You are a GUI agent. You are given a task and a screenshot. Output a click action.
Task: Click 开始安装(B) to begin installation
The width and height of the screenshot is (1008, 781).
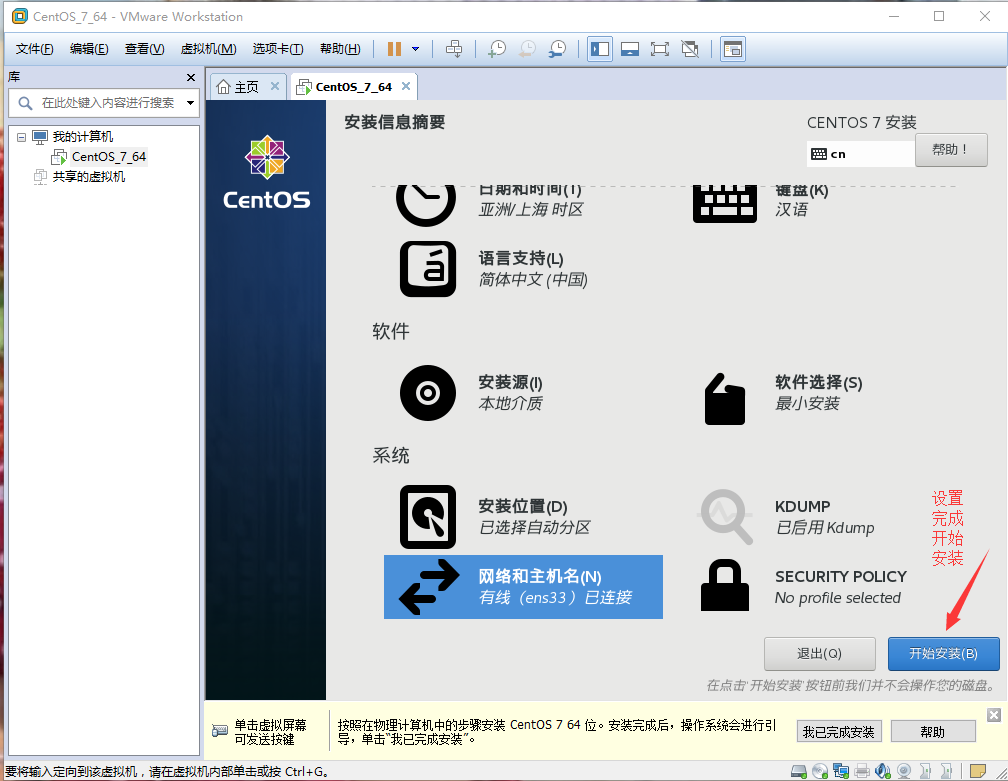(943, 654)
